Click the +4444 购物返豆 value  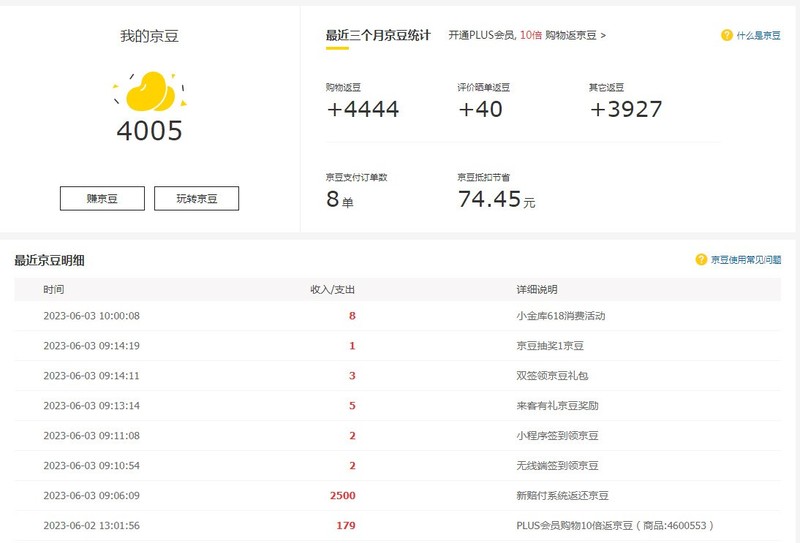[x=363, y=109]
